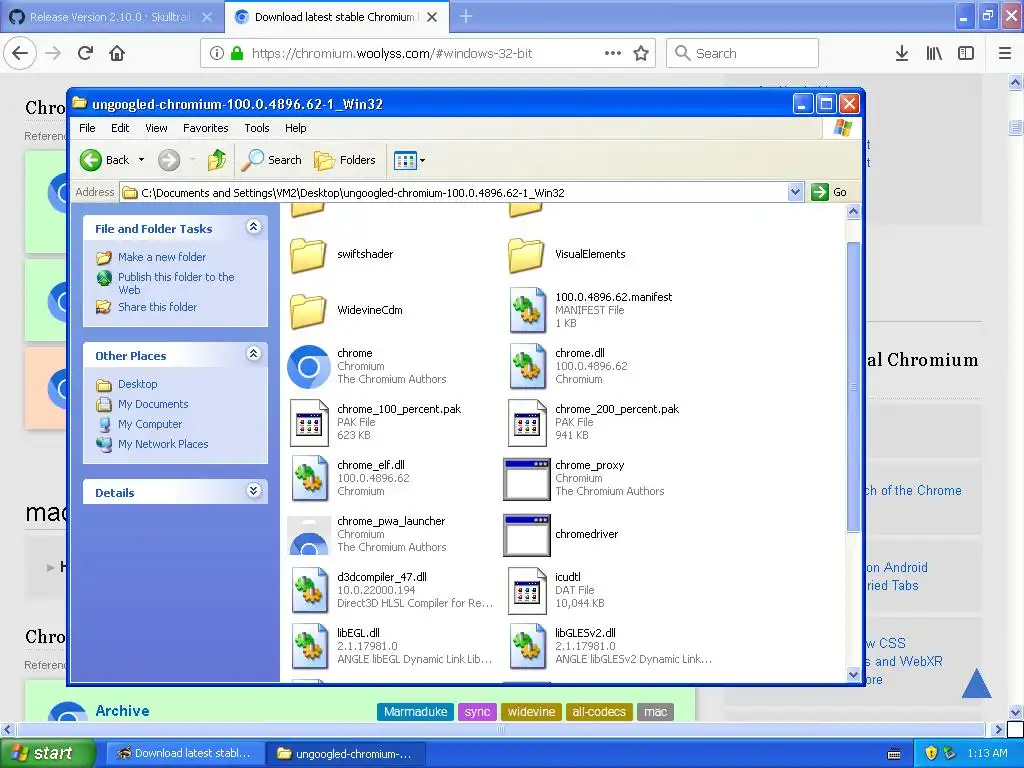This screenshot has width=1024, height=768.
Task: Open the Help menu
Action: tap(295, 128)
